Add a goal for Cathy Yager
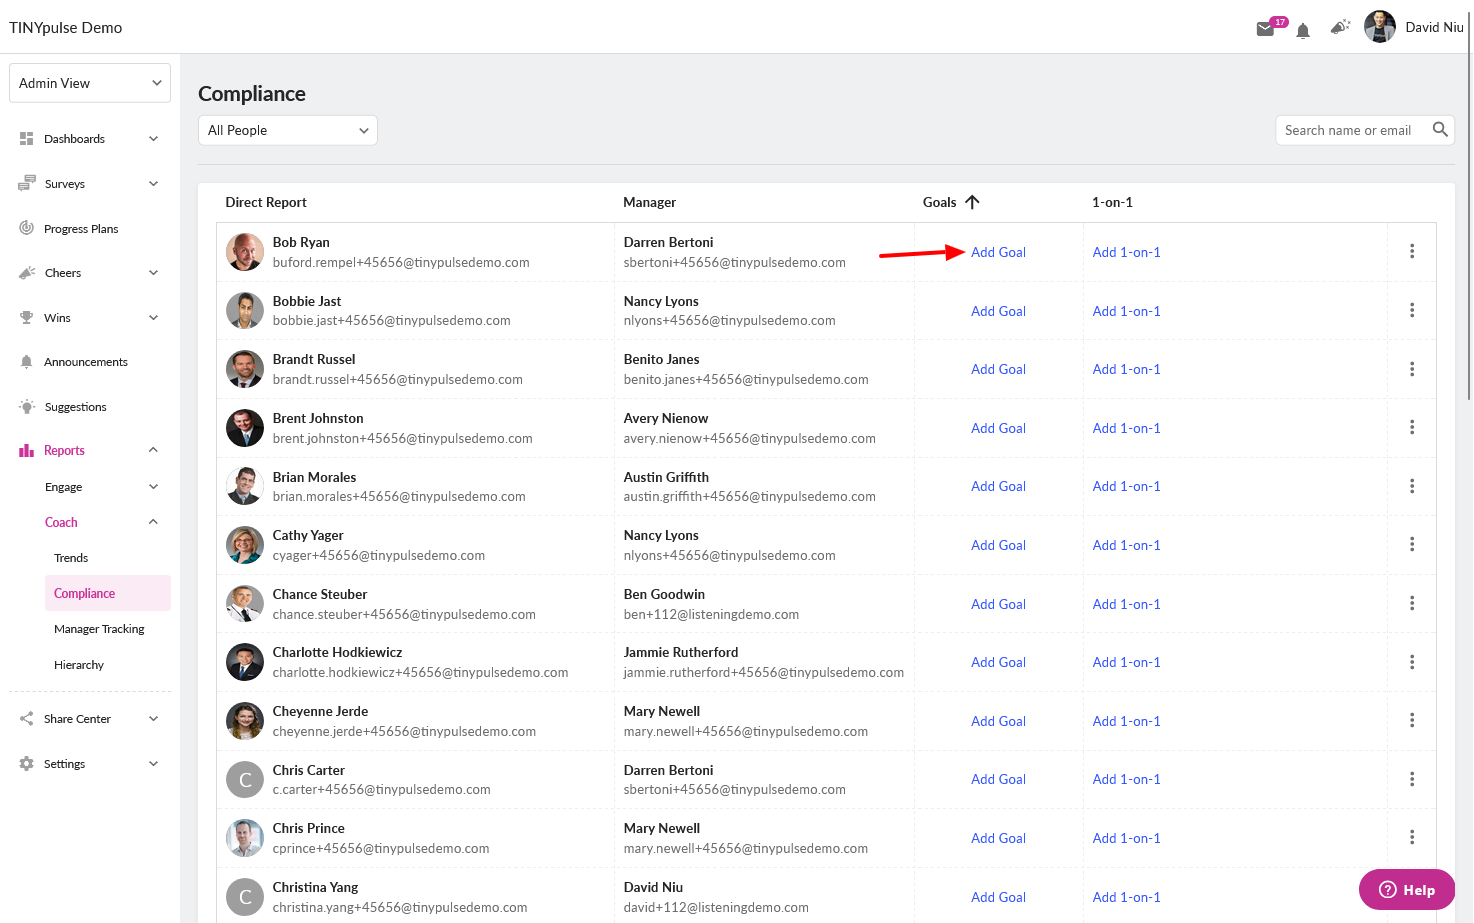 998,545
